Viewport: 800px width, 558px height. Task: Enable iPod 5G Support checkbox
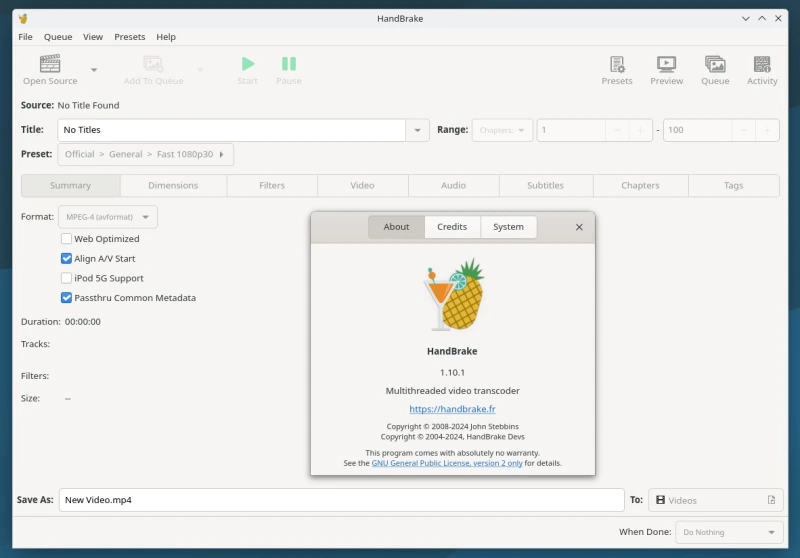point(66,278)
